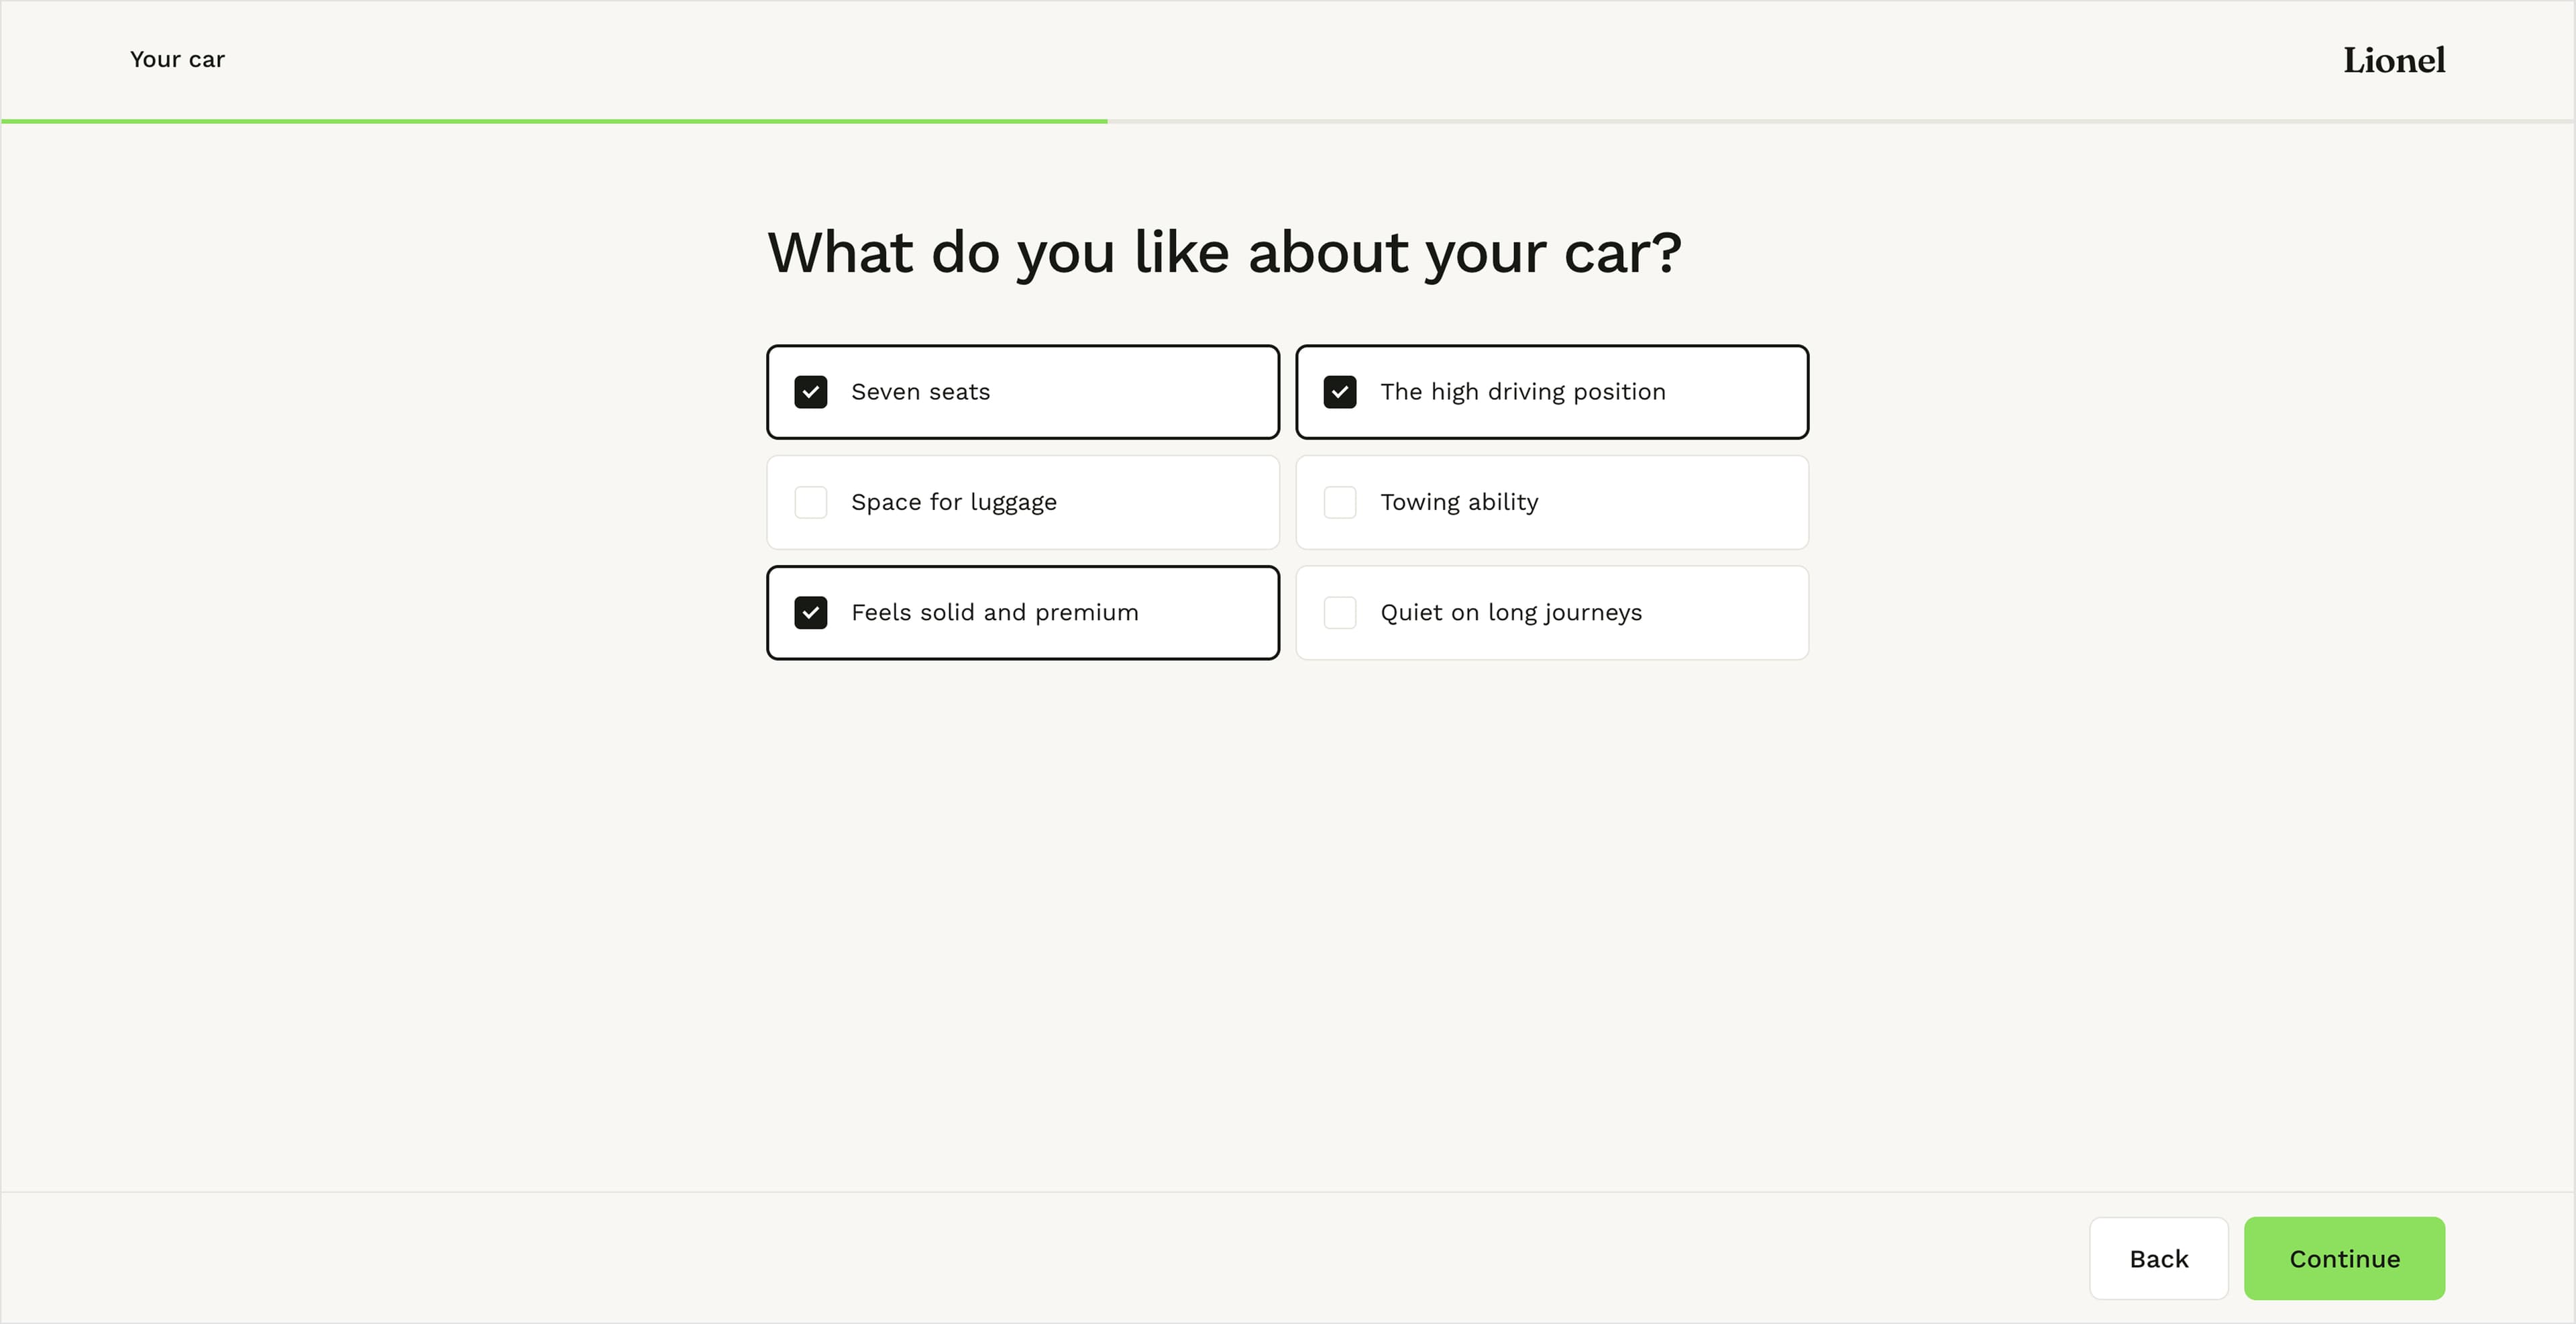The width and height of the screenshot is (2576, 1324).
Task: Uncheck the Seven seats checkbox
Action: [810, 392]
